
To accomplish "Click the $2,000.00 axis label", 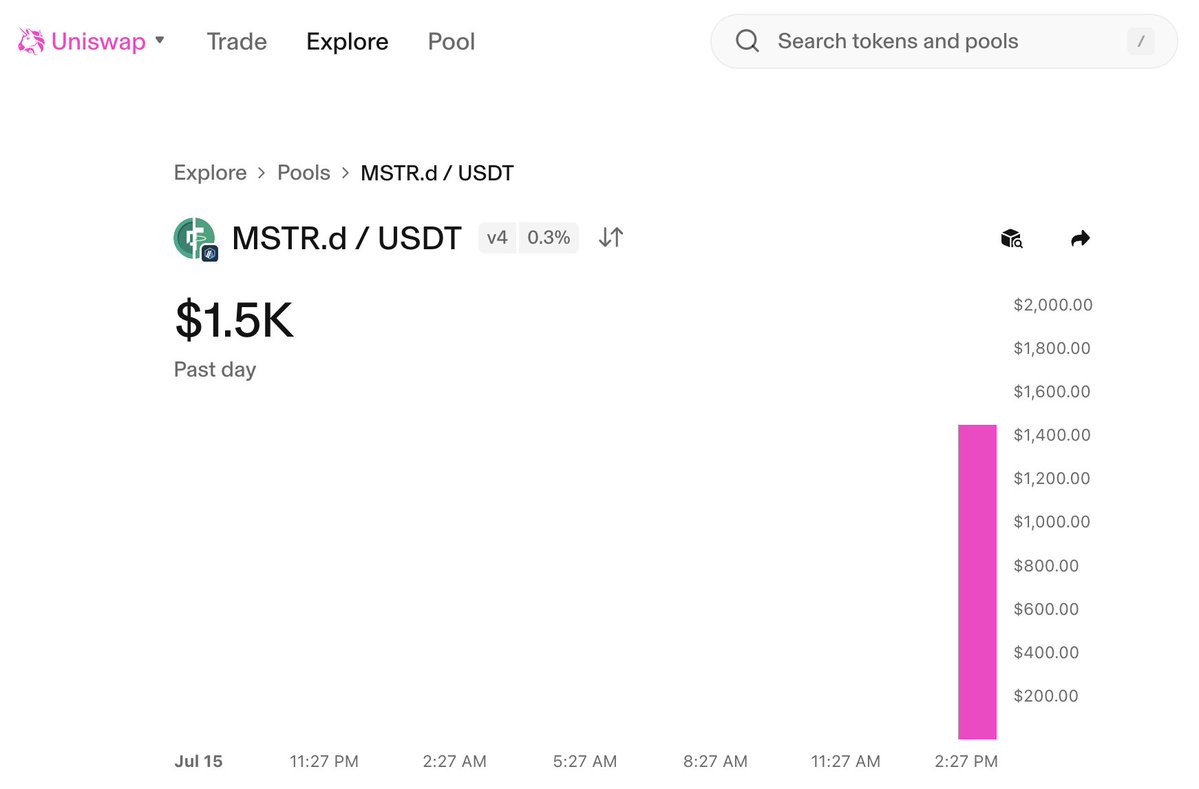I will tap(1053, 305).
